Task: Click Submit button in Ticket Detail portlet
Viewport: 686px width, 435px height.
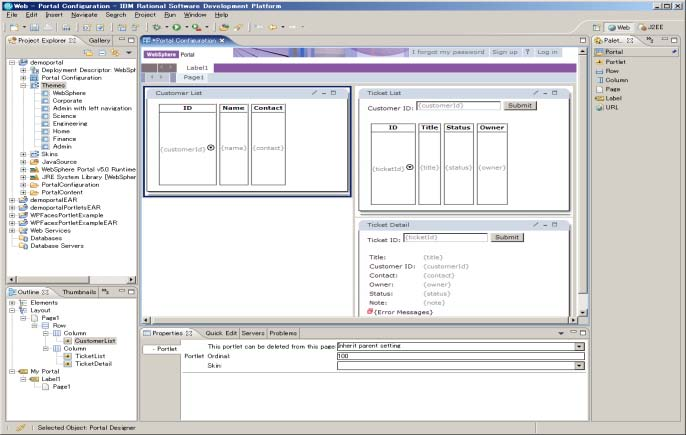Action: tap(507, 237)
